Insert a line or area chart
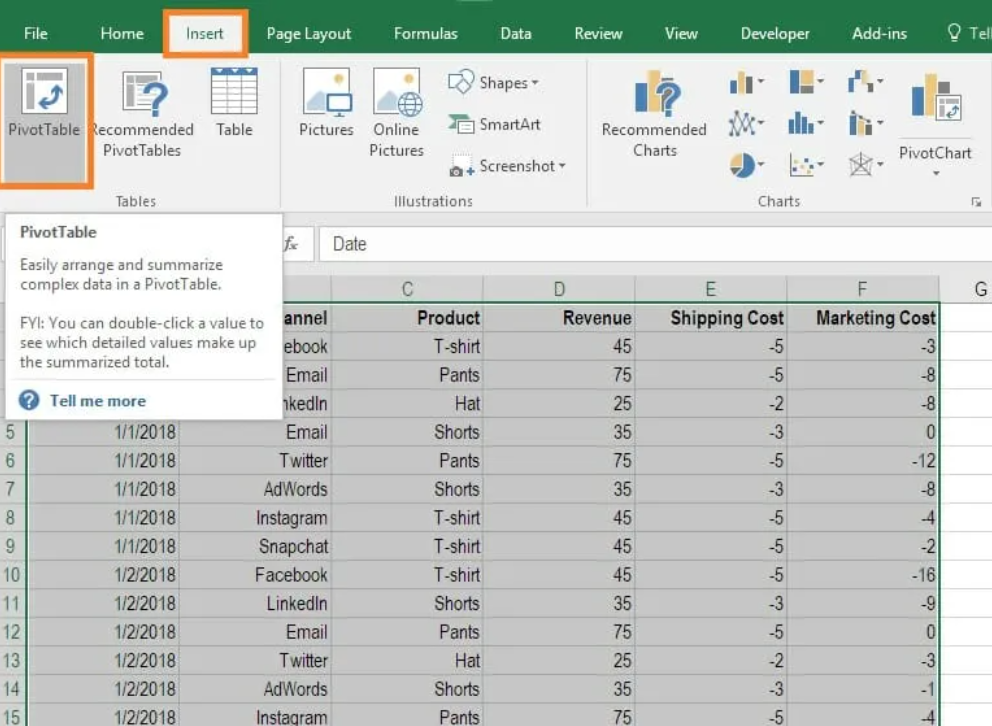992x726 pixels. (x=747, y=123)
